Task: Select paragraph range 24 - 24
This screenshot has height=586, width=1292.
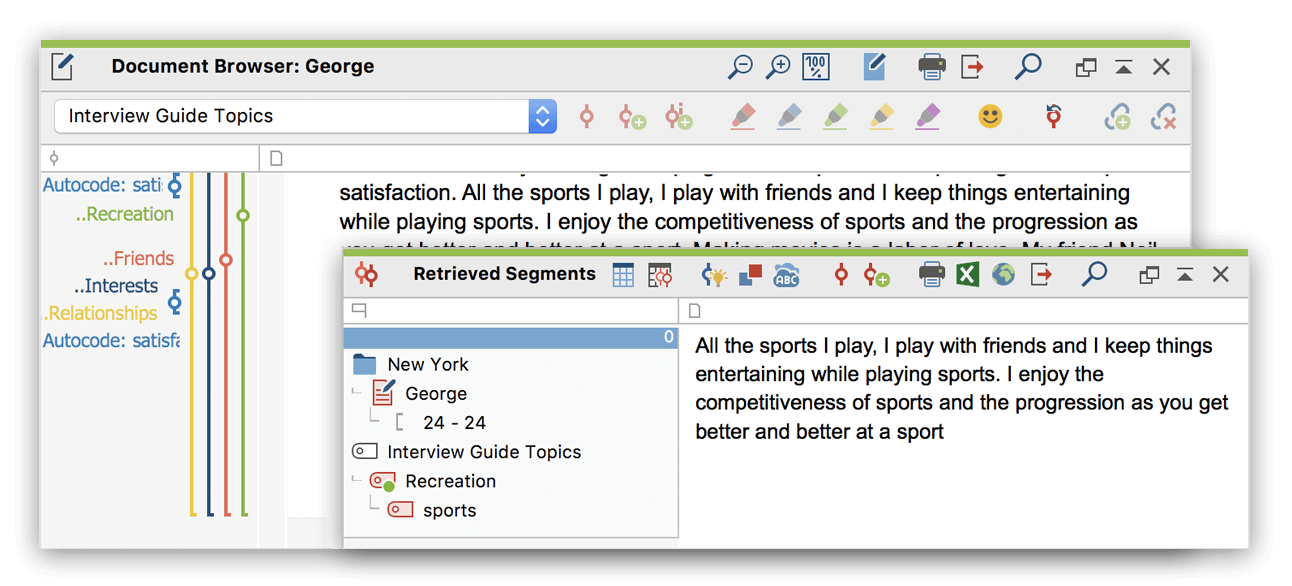Action: coord(454,423)
